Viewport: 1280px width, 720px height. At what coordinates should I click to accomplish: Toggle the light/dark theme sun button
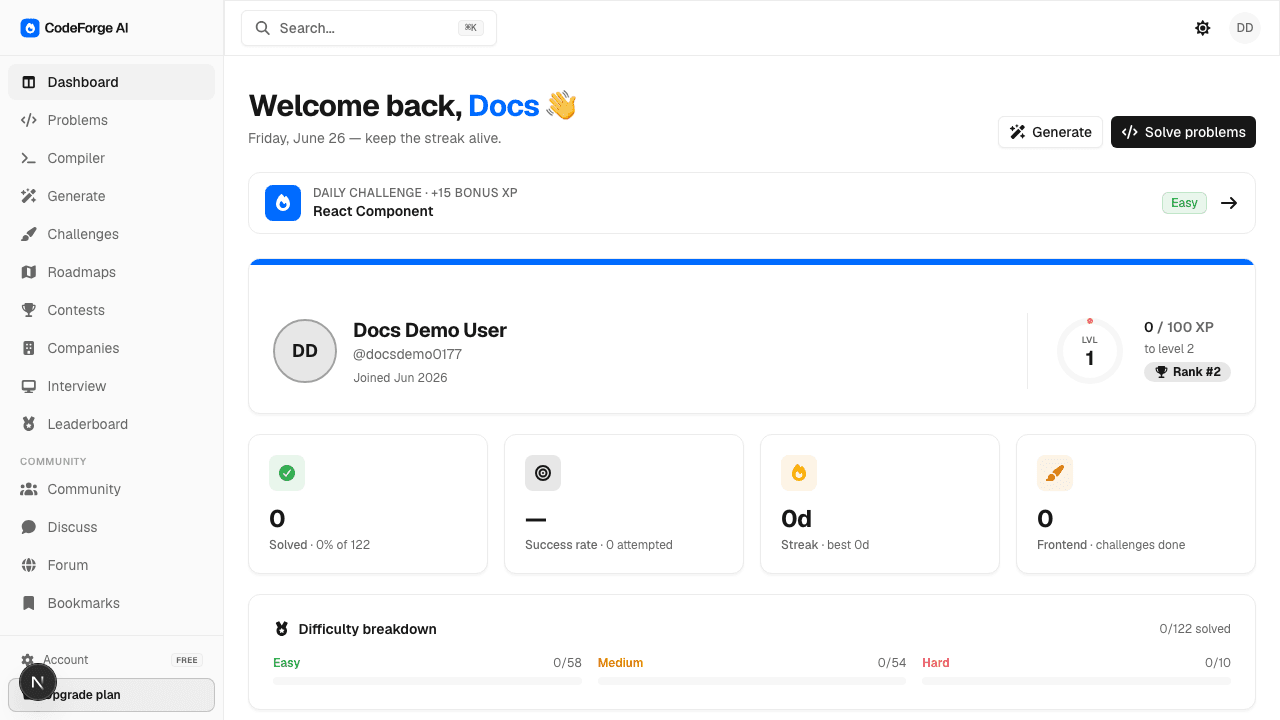click(x=1203, y=28)
